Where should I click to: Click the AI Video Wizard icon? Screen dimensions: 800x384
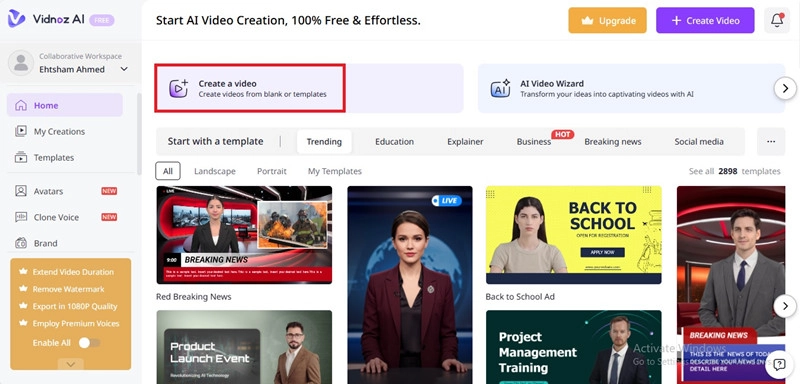click(500, 88)
